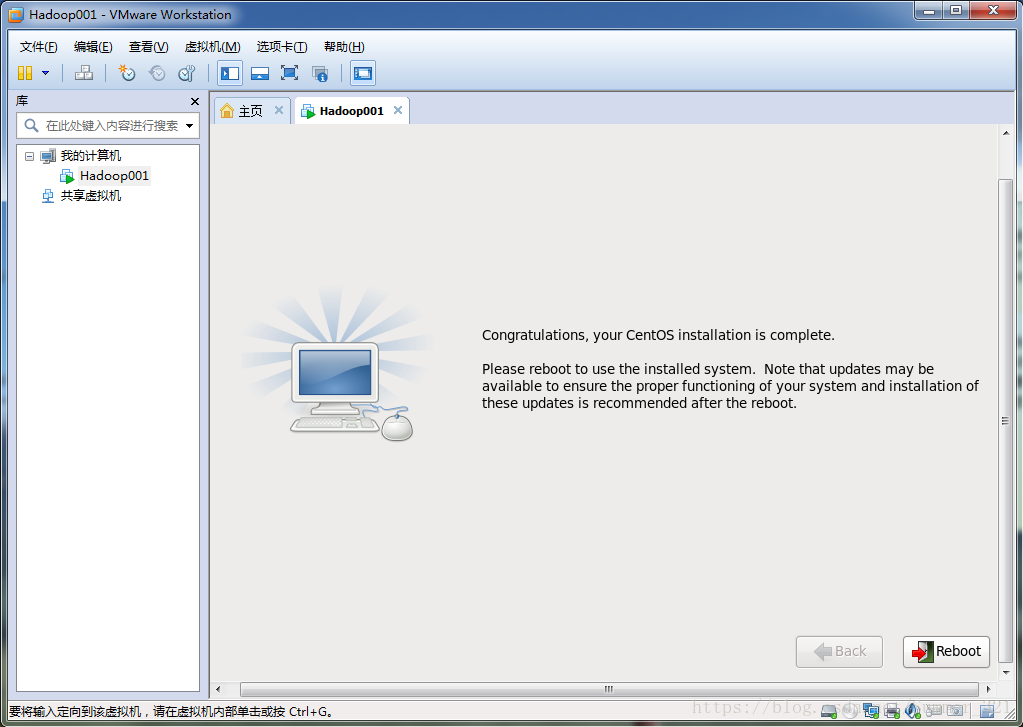Open the 文件(F) menu

pyautogui.click(x=38, y=47)
